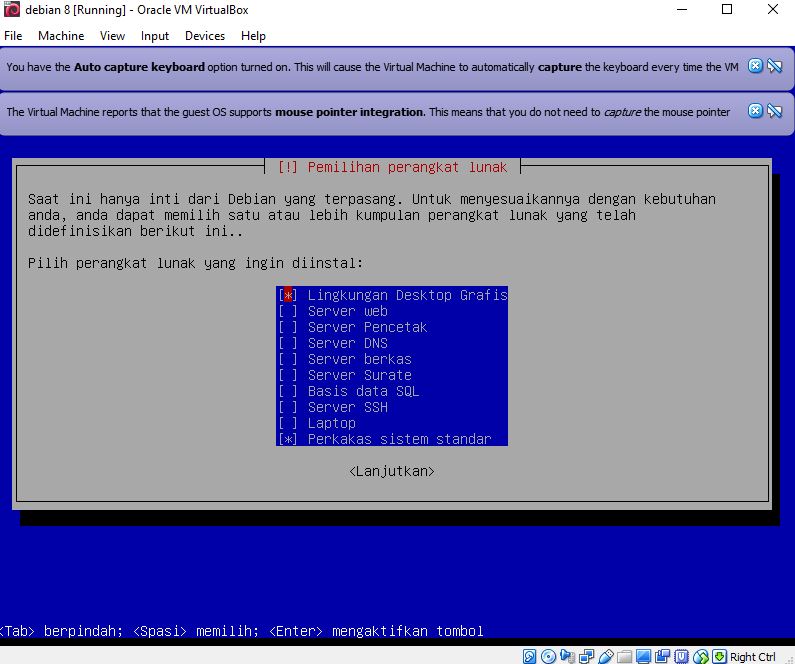Dismiss the mouse pointer integration notification

pos(755,110)
